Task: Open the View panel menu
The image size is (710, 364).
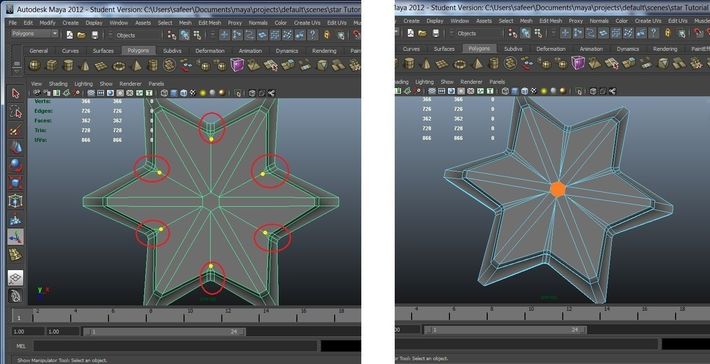Action: click(x=36, y=84)
